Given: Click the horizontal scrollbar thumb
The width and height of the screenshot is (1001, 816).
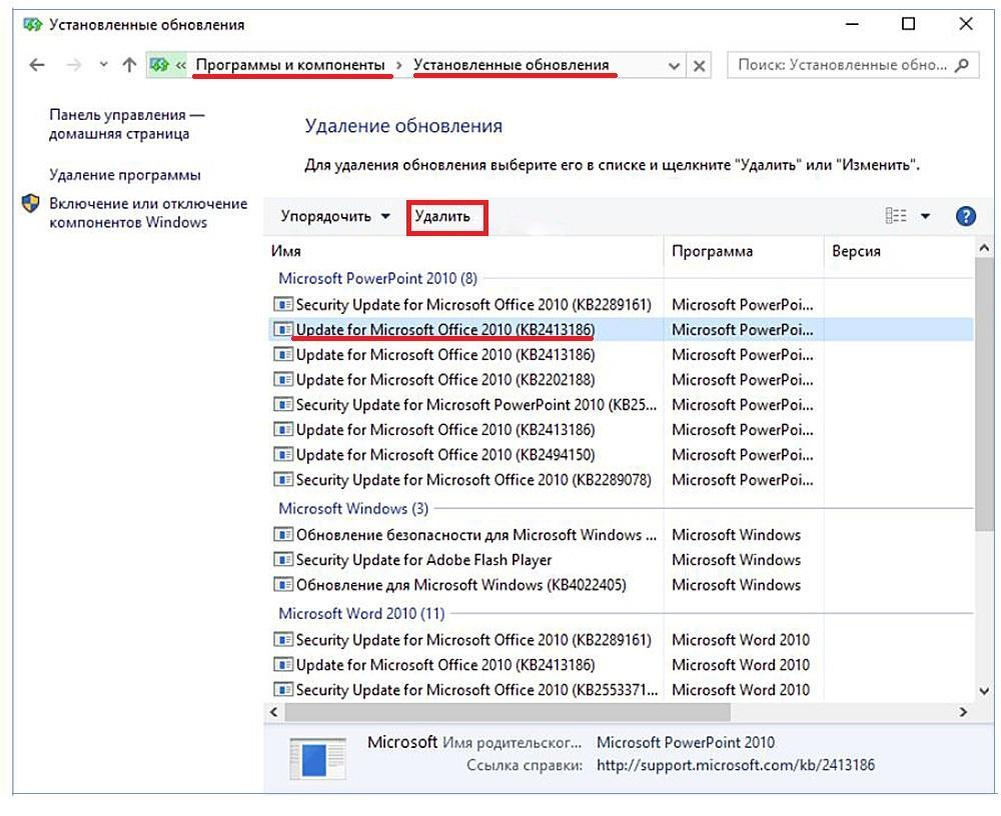Looking at the screenshot, I should 508,712.
